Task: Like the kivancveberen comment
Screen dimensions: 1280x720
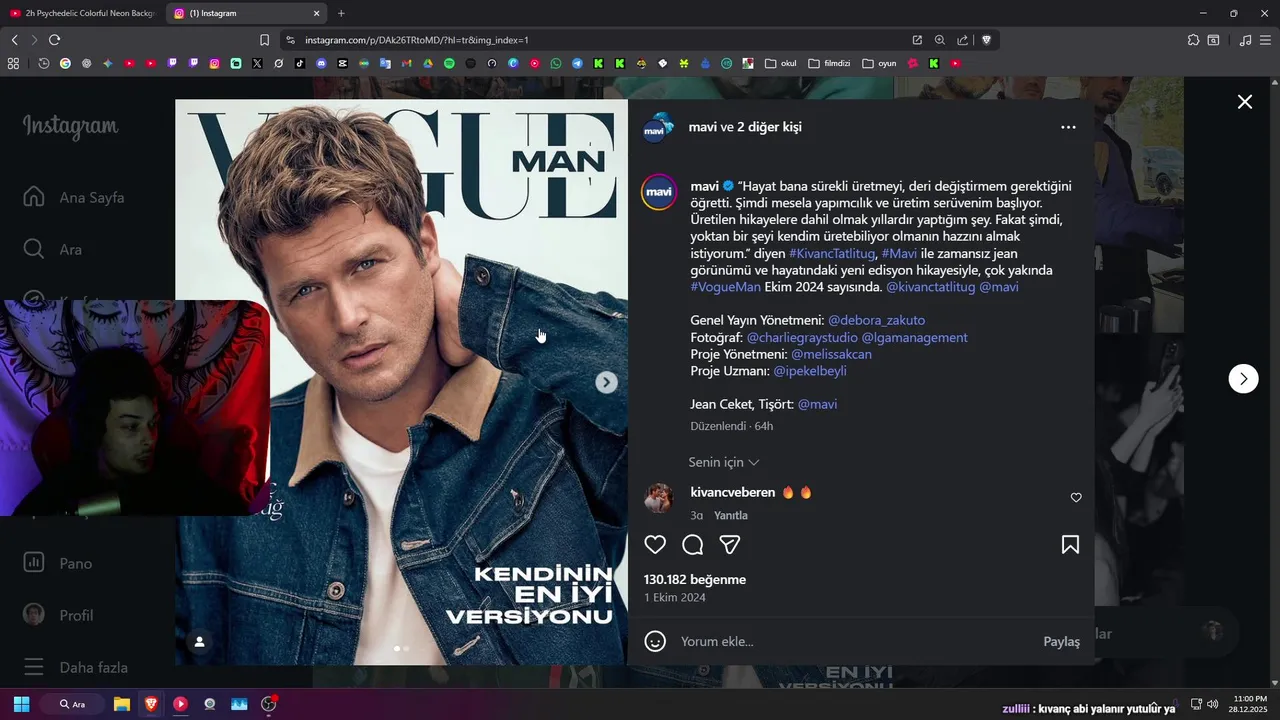Action: [1076, 497]
